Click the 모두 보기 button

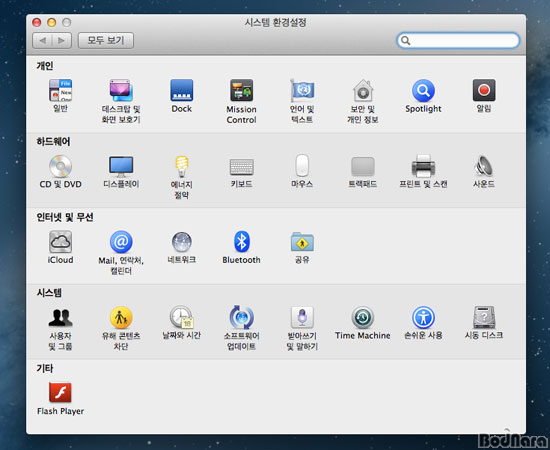(106, 40)
